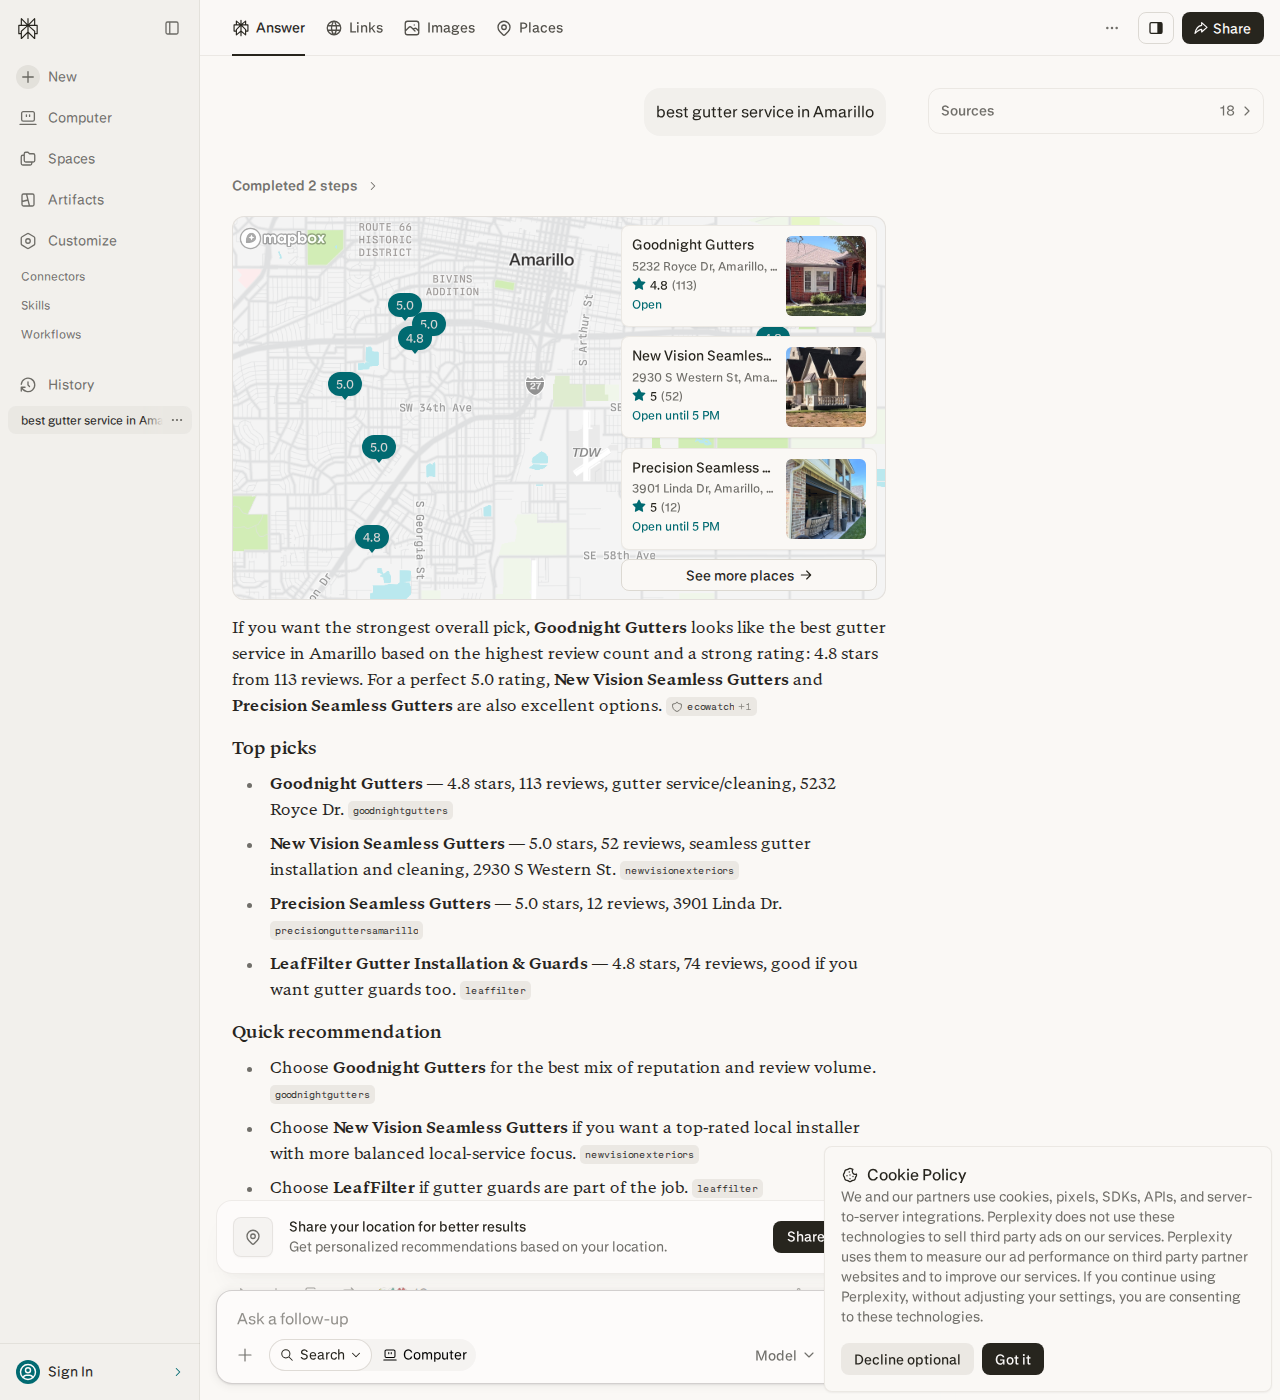Click the Got it cookie button

click(1013, 1359)
